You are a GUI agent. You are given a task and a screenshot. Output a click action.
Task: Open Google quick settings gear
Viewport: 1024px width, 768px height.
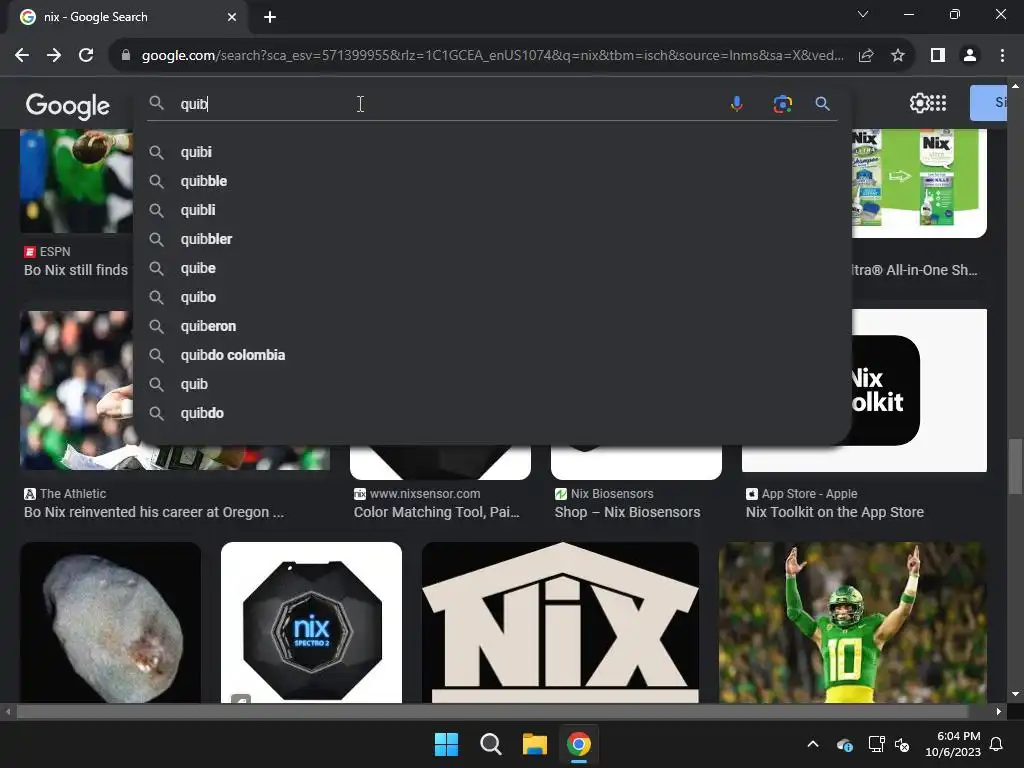919,103
